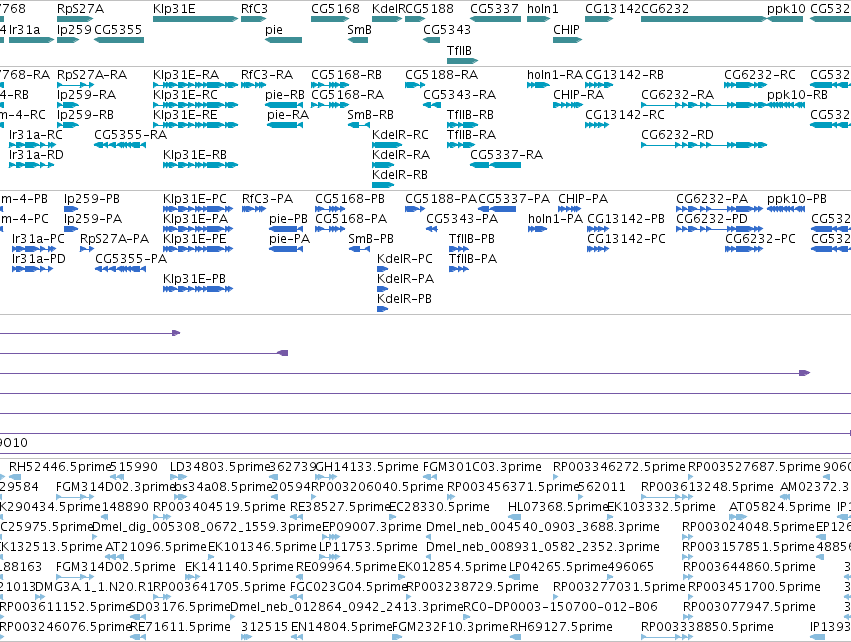Select transcript RfC3-RA
Image resolution: width=851 pixels, height=642 pixels.
pyautogui.click(x=253, y=85)
